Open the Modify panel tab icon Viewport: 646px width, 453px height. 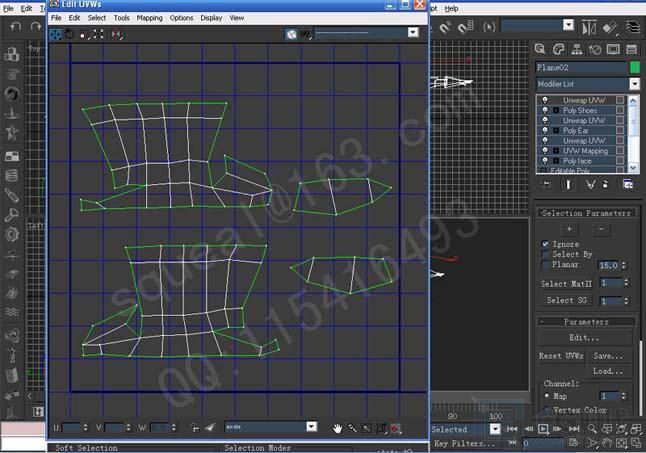(558, 49)
